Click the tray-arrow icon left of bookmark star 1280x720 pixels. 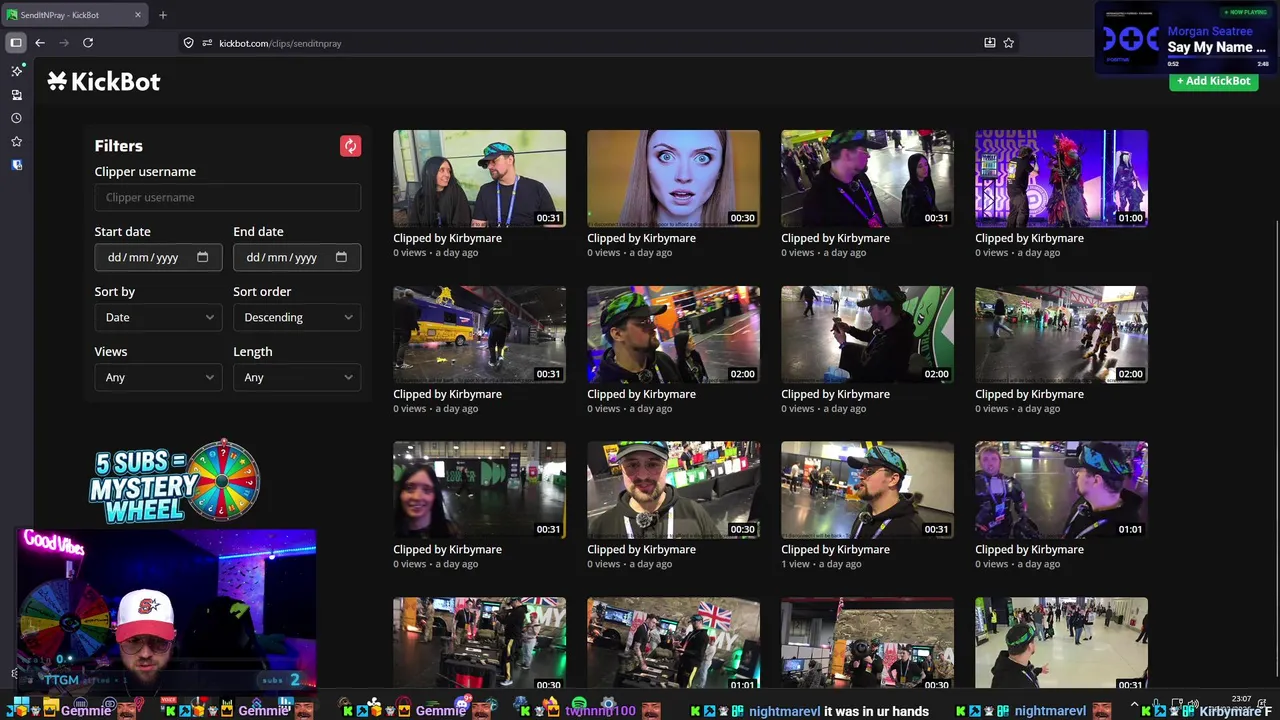tap(989, 43)
